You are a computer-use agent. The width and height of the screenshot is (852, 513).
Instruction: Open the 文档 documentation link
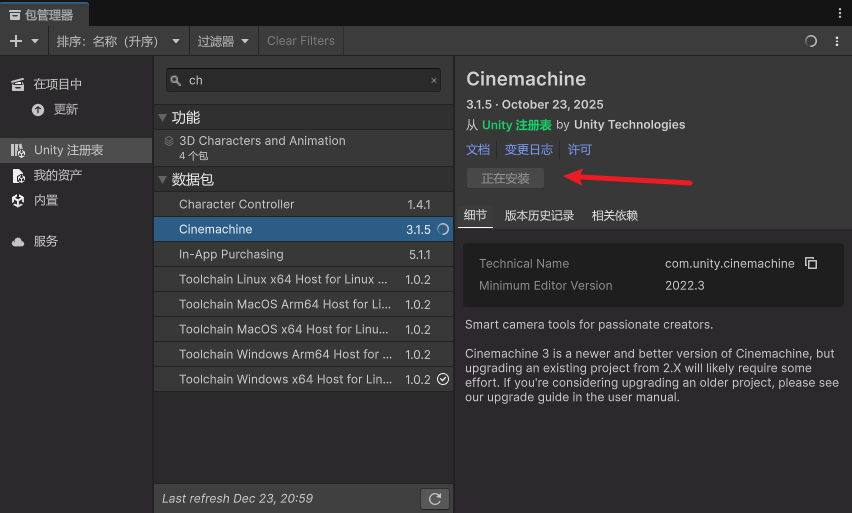click(478, 149)
